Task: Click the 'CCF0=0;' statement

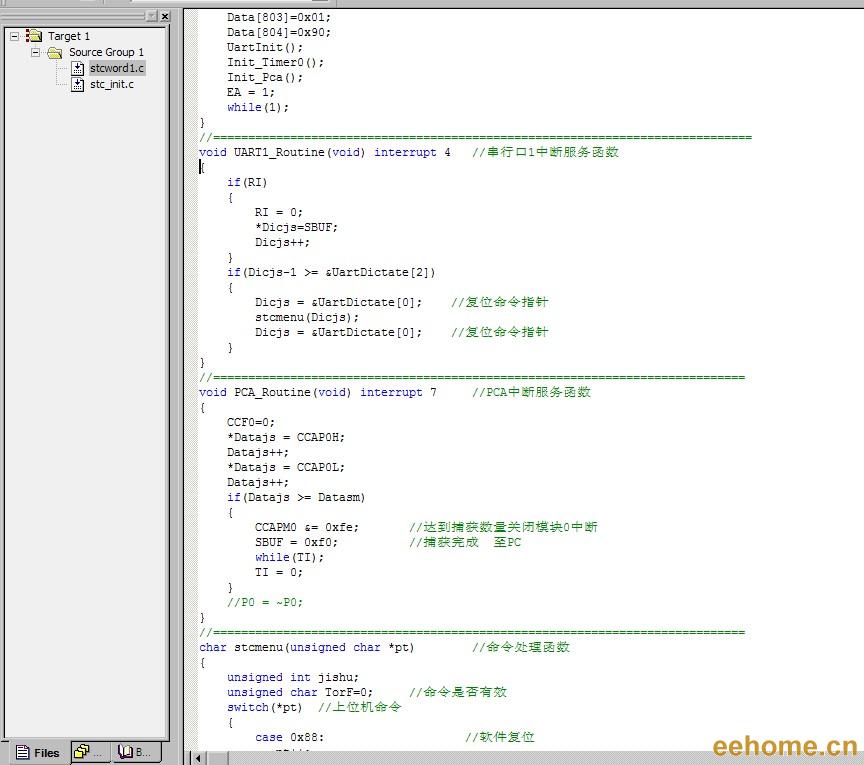Action: click(251, 422)
